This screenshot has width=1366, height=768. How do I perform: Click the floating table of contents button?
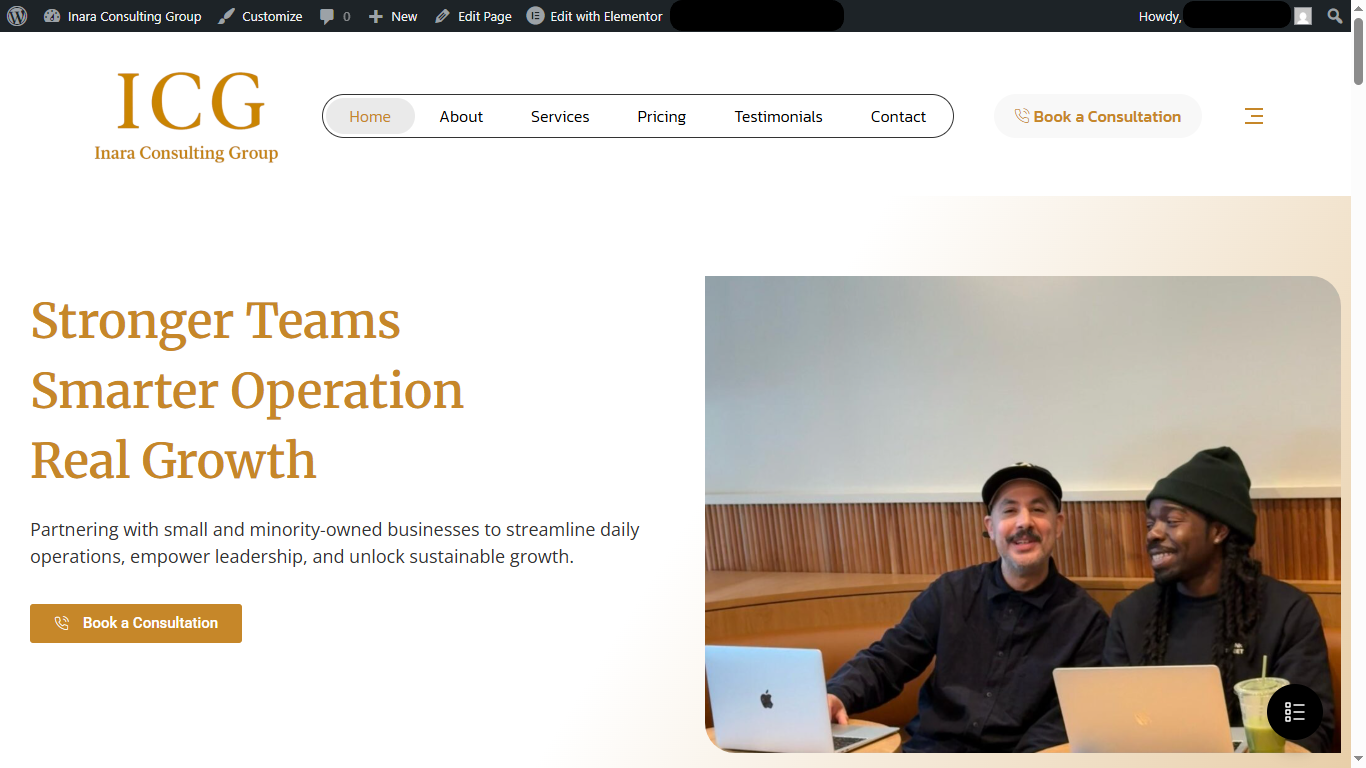[x=1295, y=712]
